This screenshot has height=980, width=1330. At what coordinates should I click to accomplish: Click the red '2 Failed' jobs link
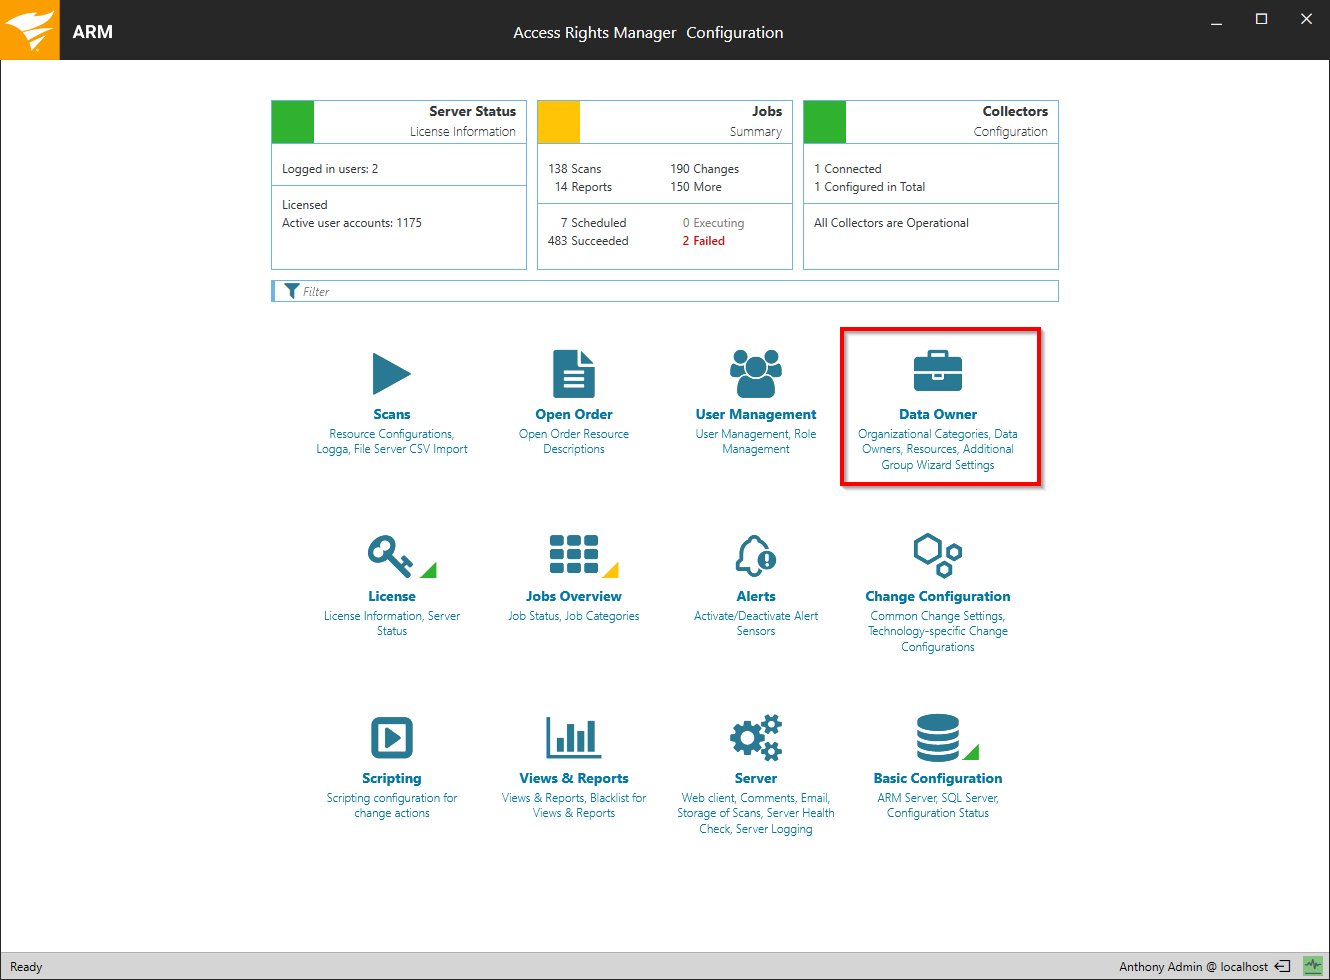pyautogui.click(x=703, y=241)
